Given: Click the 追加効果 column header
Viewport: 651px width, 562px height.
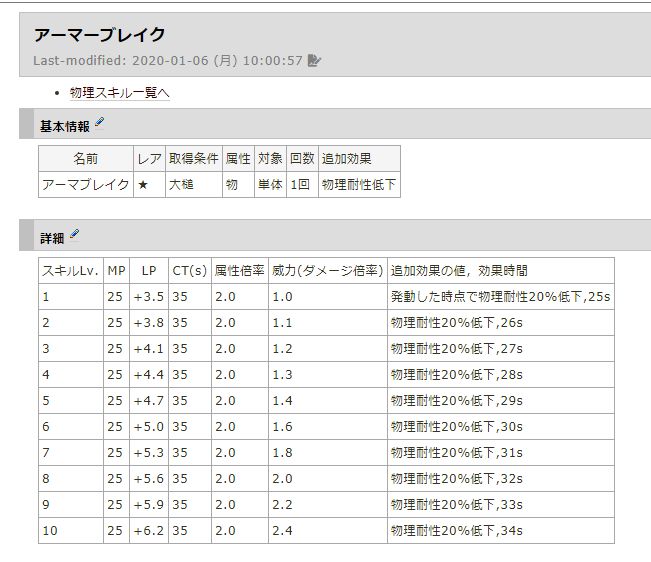Looking at the screenshot, I should coord(359,159).
